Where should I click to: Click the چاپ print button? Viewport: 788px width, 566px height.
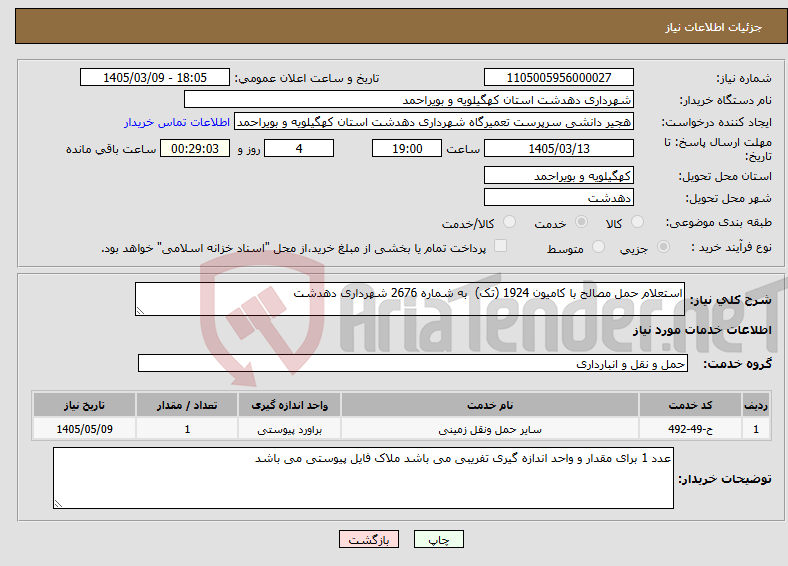pos(439,539)
